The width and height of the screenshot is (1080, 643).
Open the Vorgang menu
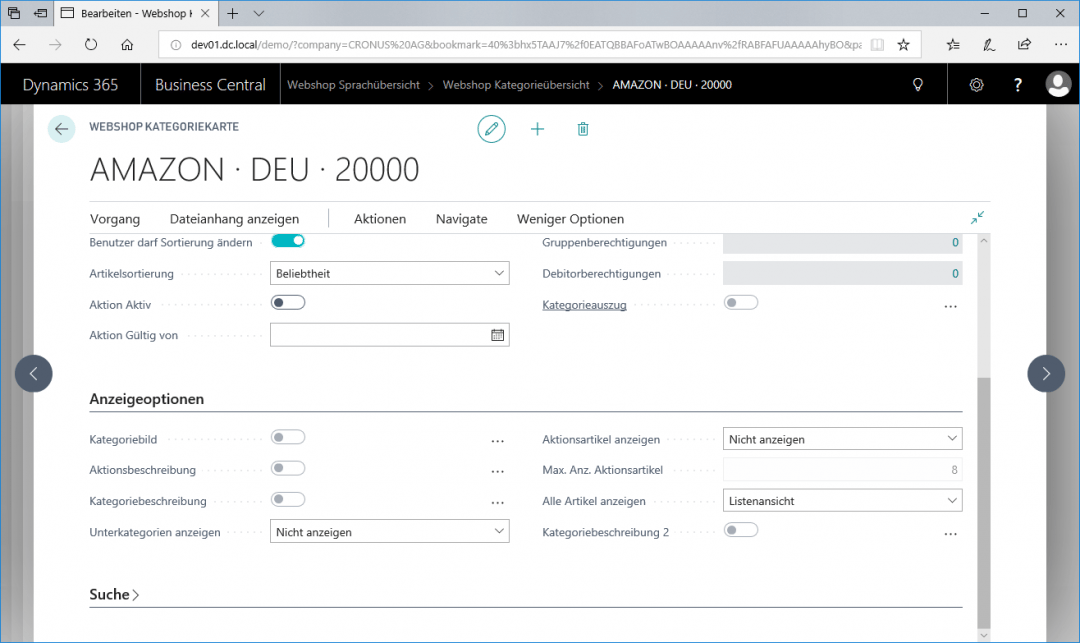114,219
